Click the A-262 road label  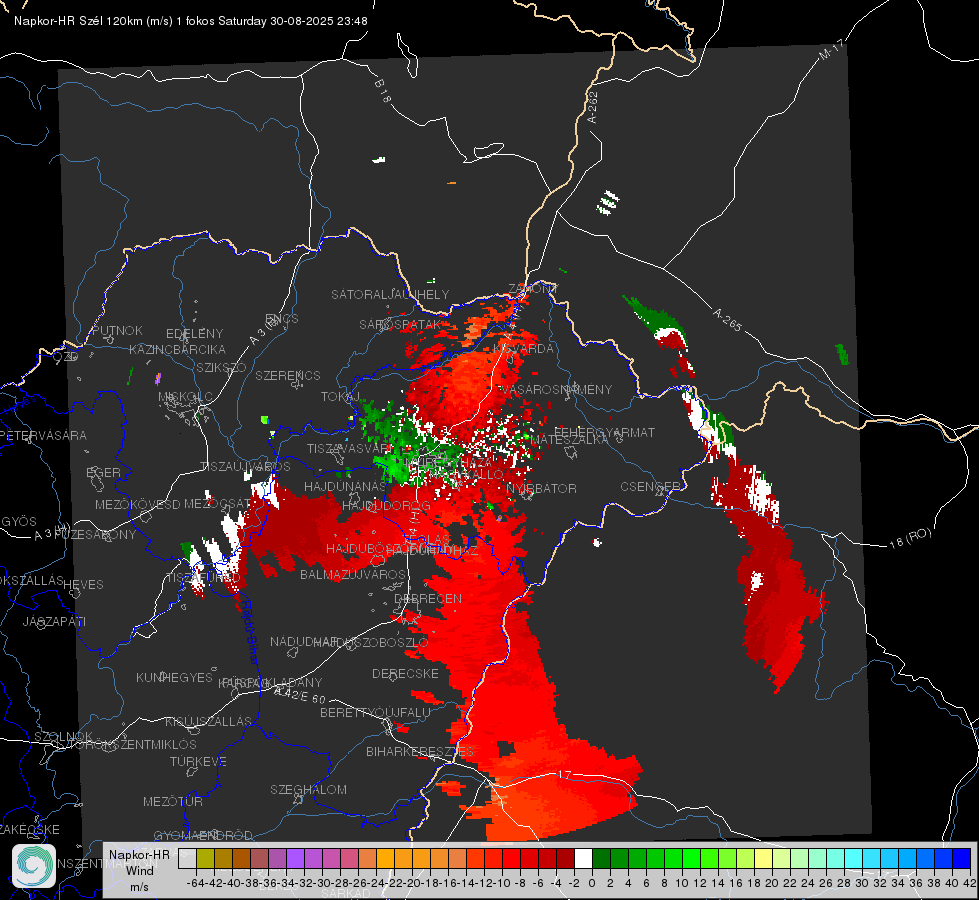[x=593, y=107]
